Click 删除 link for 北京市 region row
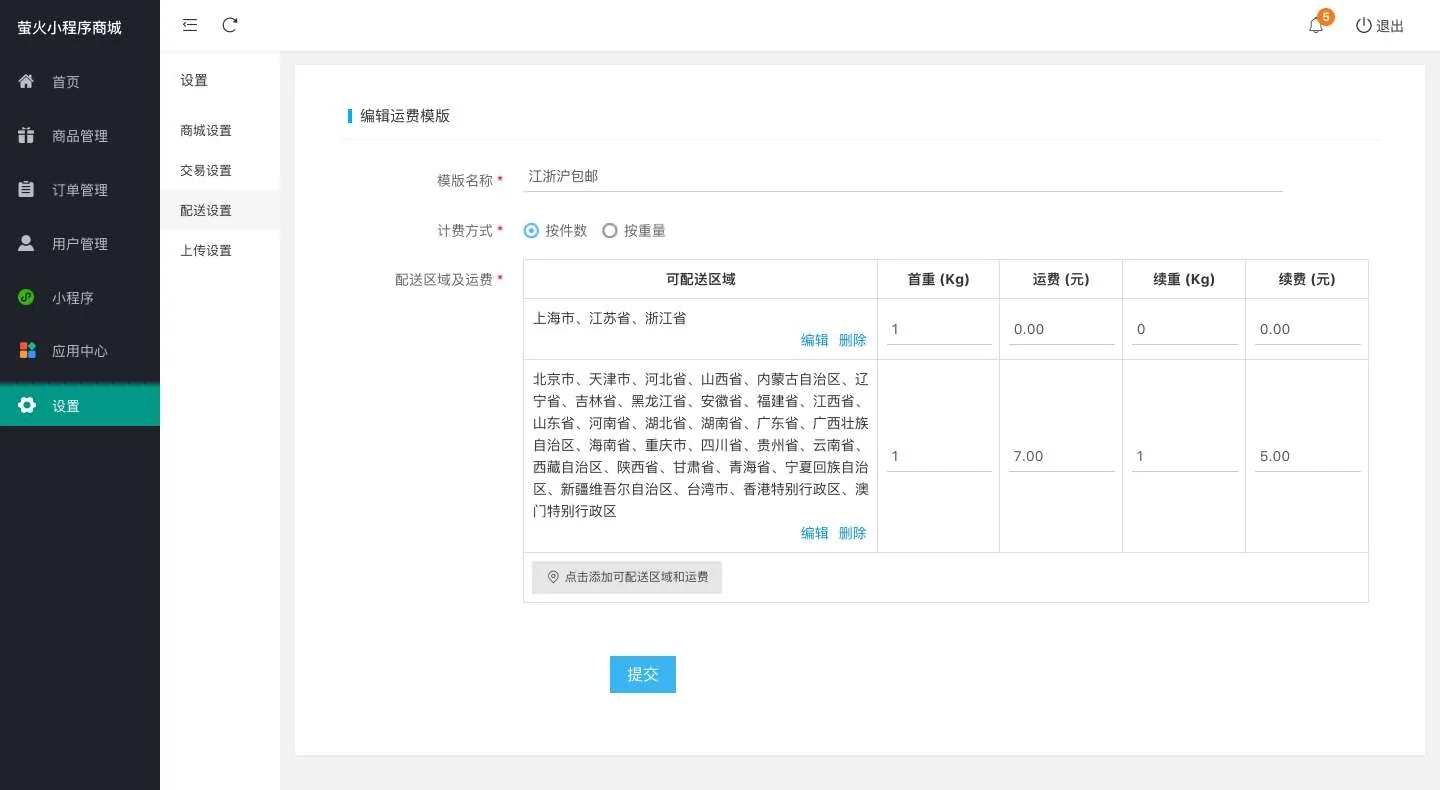1440x790 pixels. coord(853,533)
